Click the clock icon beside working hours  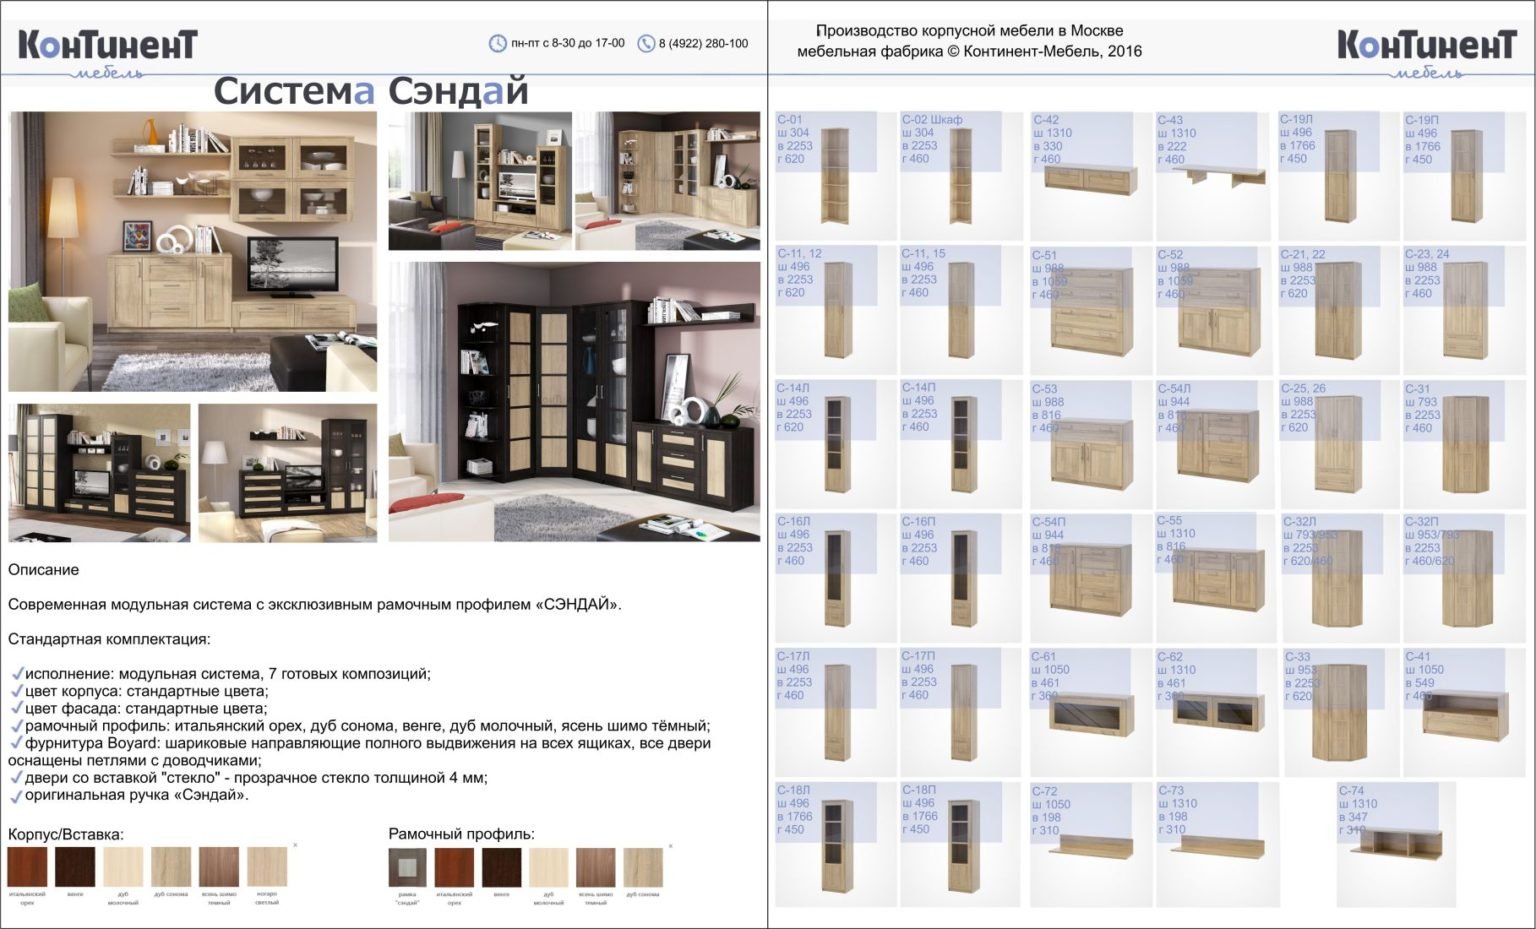pyautogui.click(x=497, y=43)
